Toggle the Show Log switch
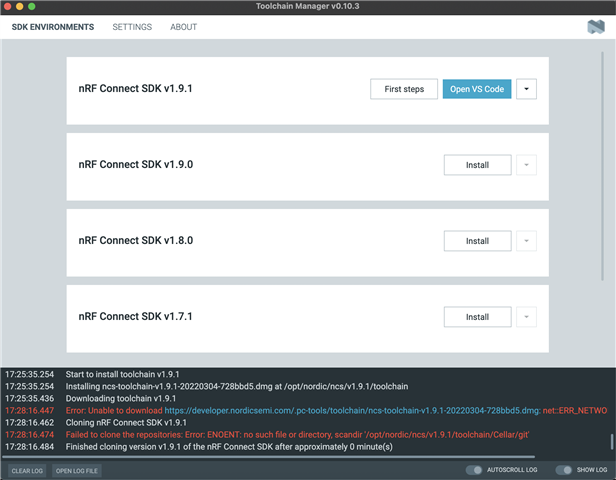616x480 pixels. 563,470
